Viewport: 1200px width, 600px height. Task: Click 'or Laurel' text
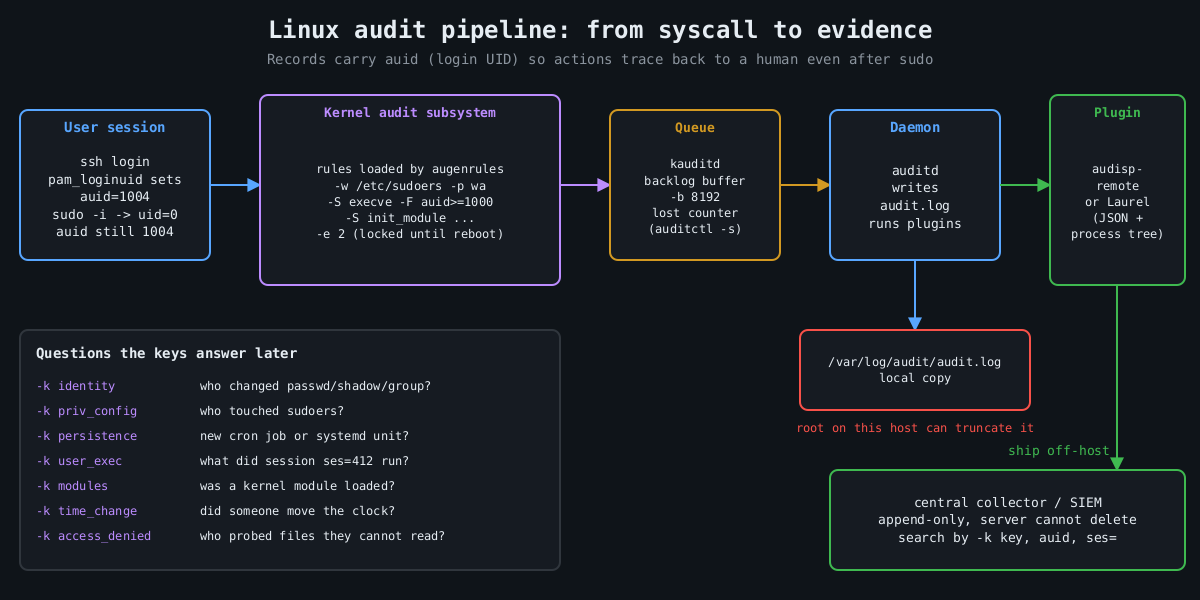(1117, 202)
